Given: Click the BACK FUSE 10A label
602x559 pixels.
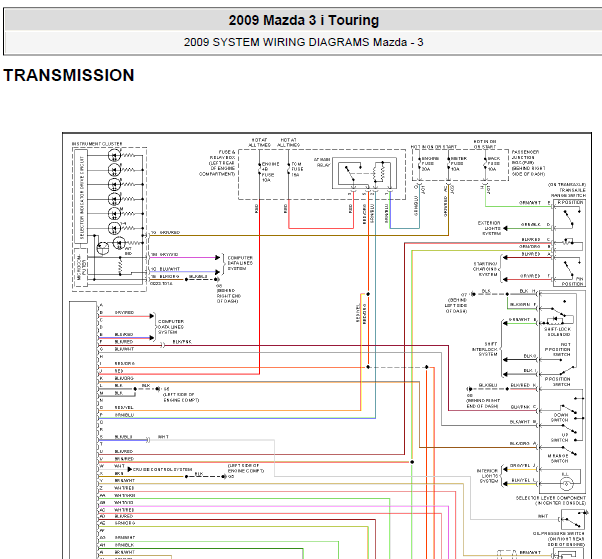Looking at the screenshot, I should tap(494, 164).
